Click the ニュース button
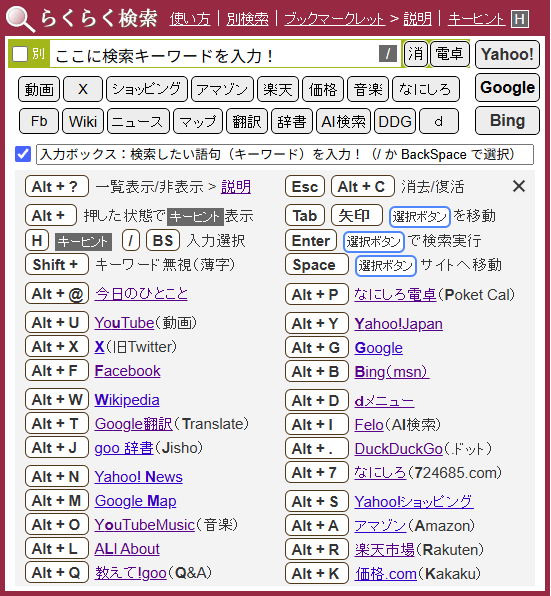Image resolution: width=551 pixels, height=596 pixels. tap(138, 121)
